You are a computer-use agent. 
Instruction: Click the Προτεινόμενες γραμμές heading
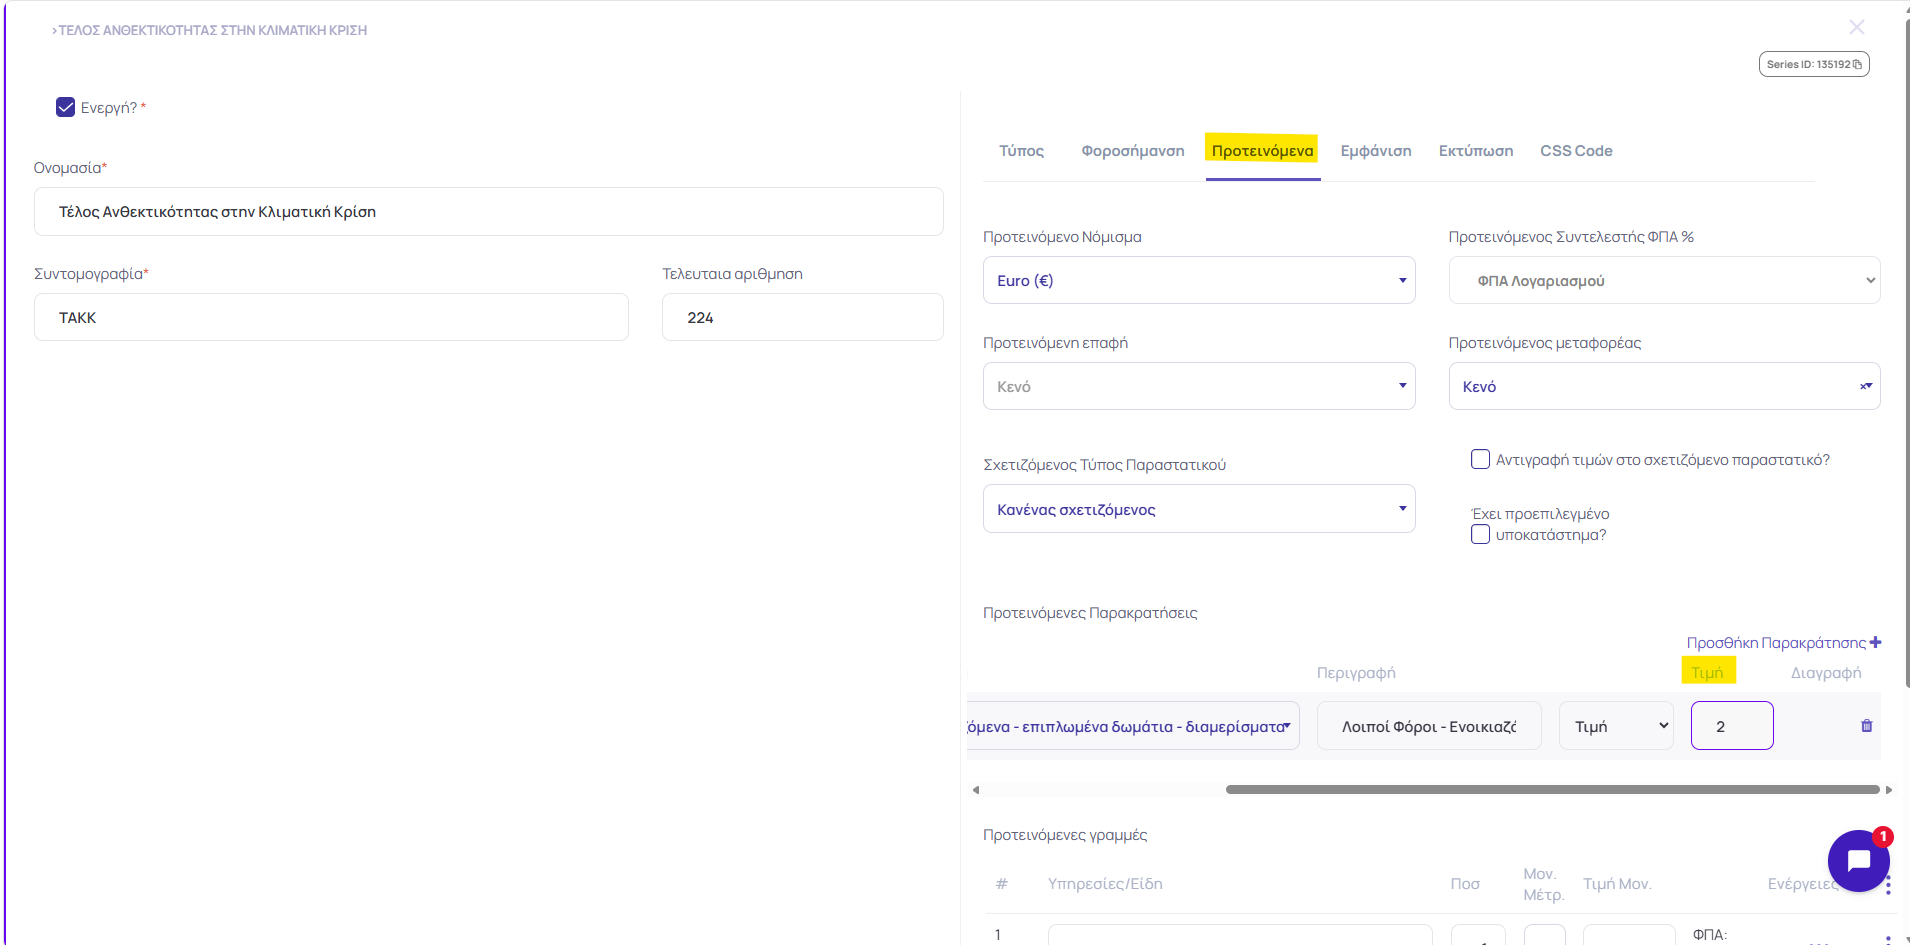coord(1065,834)
